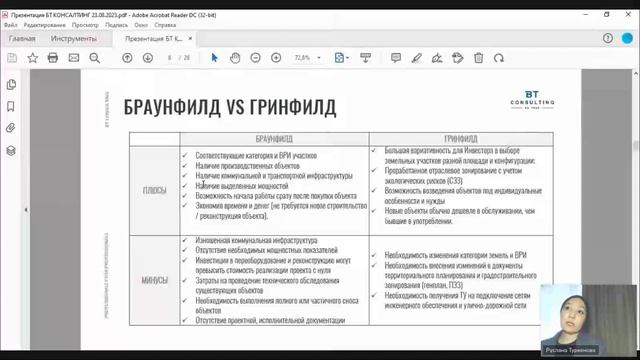Click the presenter webcam thumbnail
The height and width of the screenshot is (360, 640).
[588, 320]
